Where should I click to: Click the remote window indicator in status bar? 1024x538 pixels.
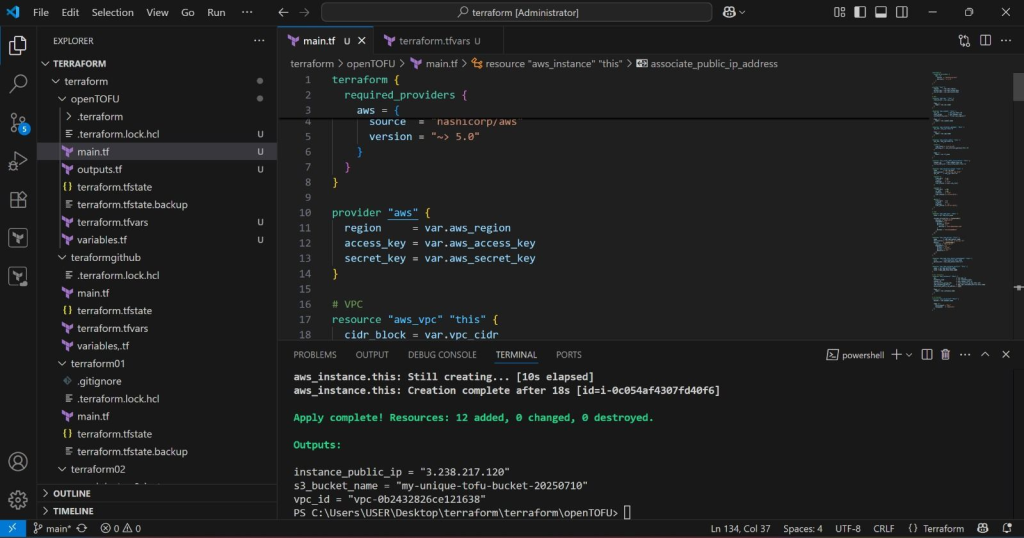click(x=12, y=528)
